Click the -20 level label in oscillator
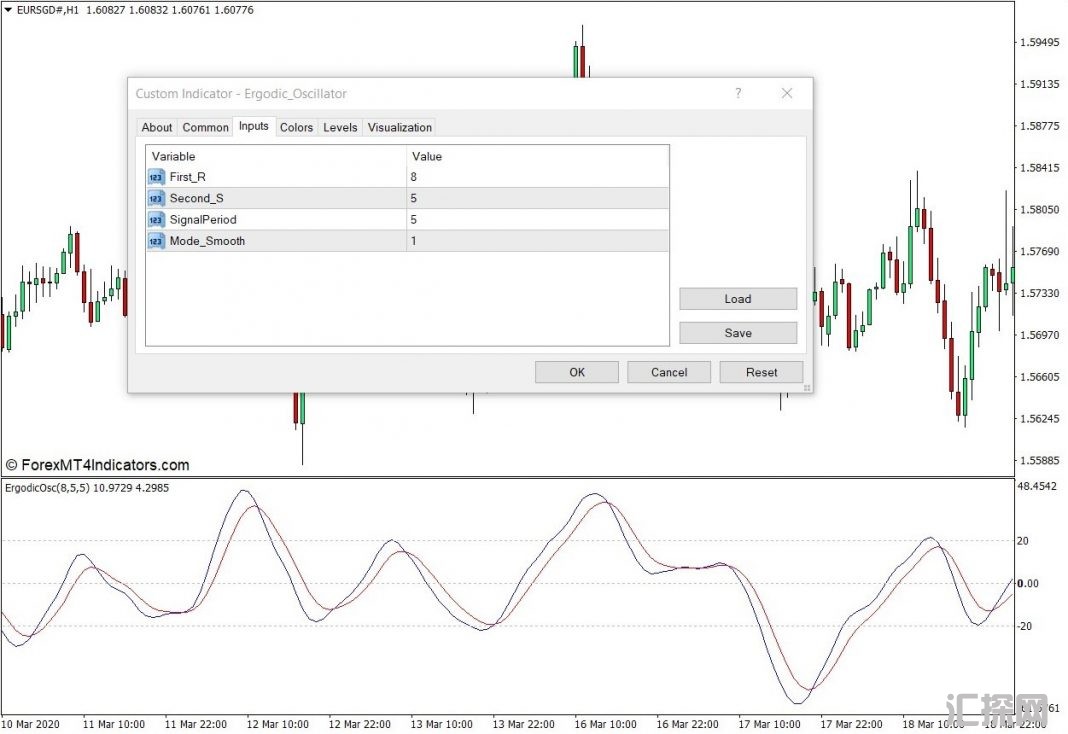This screenshot has width=1068, height=734. (1024, 626)
